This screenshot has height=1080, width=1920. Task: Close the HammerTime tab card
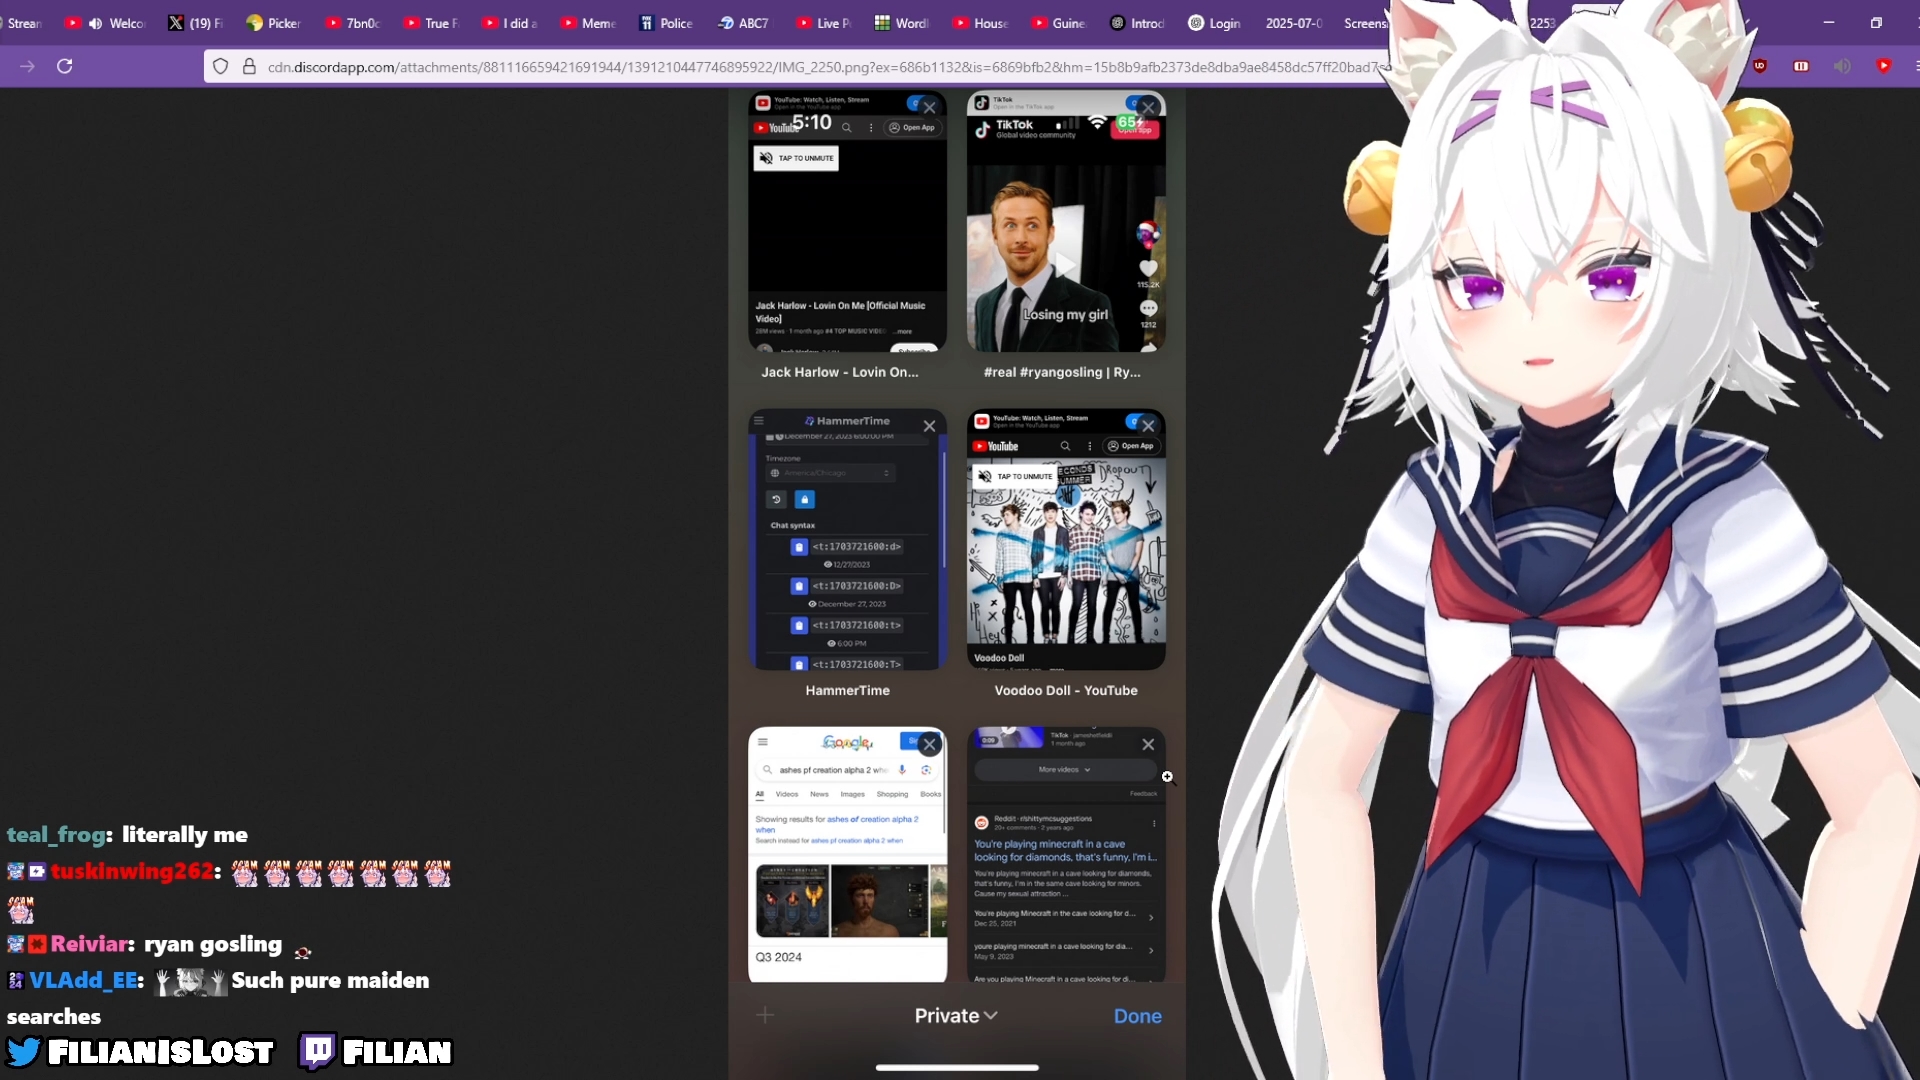tap(929, 426)
